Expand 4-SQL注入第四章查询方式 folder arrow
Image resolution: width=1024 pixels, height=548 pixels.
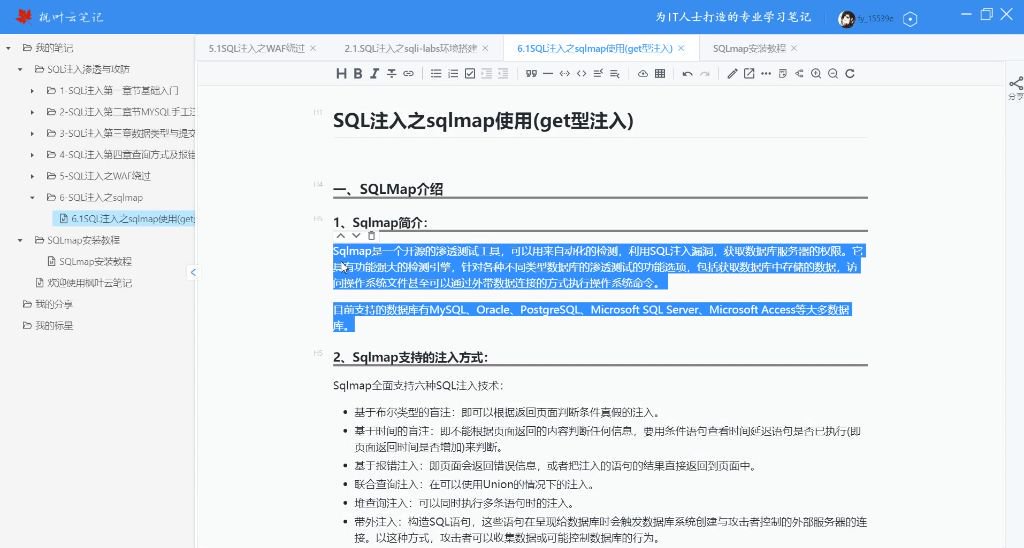point(33,155)
